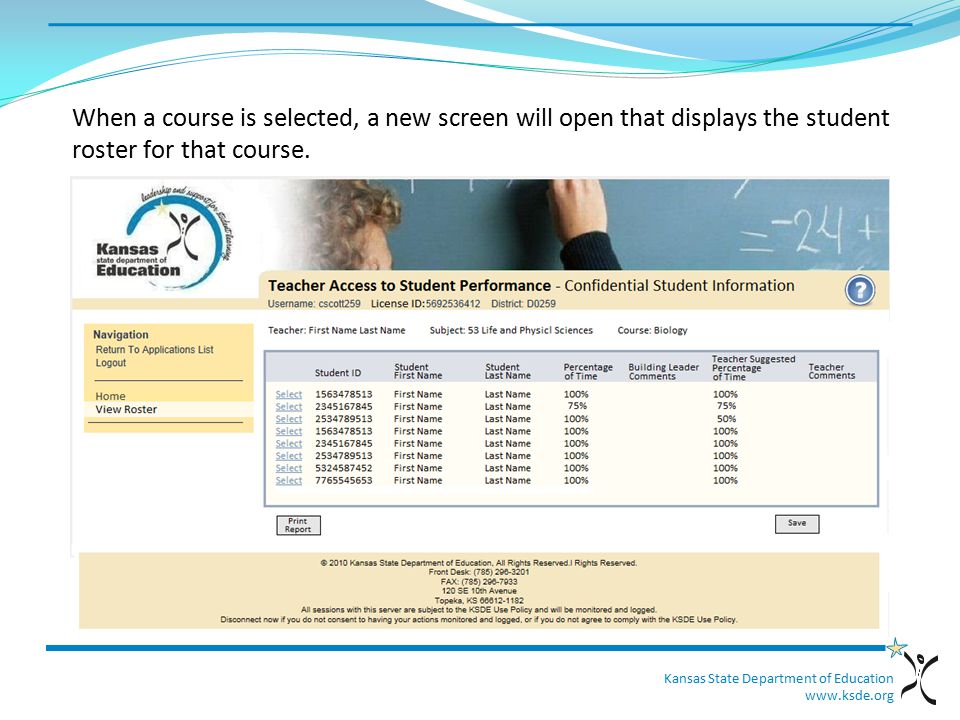
Task: Click Select for student 2534789513 with 100% suggested
Action: (288, 456)
